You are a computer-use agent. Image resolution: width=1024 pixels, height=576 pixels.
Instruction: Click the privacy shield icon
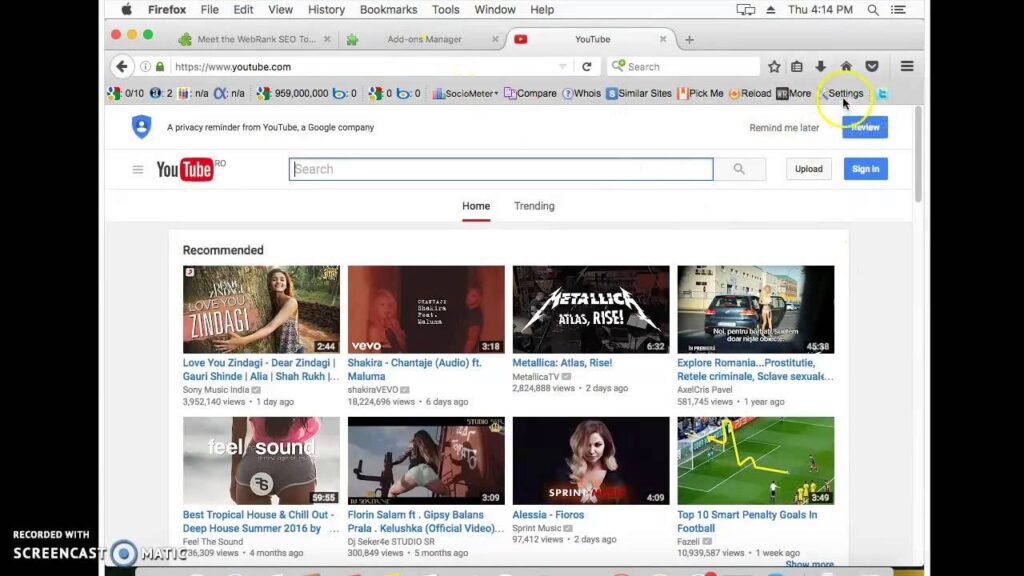tap(142, 127)
